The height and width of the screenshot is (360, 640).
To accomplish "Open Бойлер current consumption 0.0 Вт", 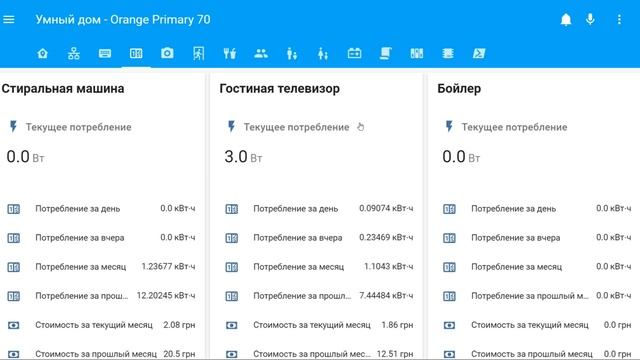I will 461,157.
